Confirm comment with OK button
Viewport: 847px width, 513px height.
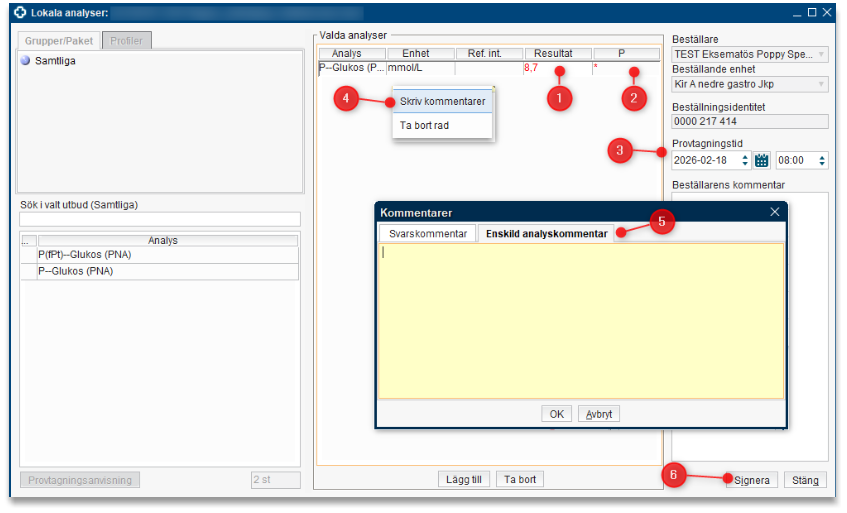(556, 414)
